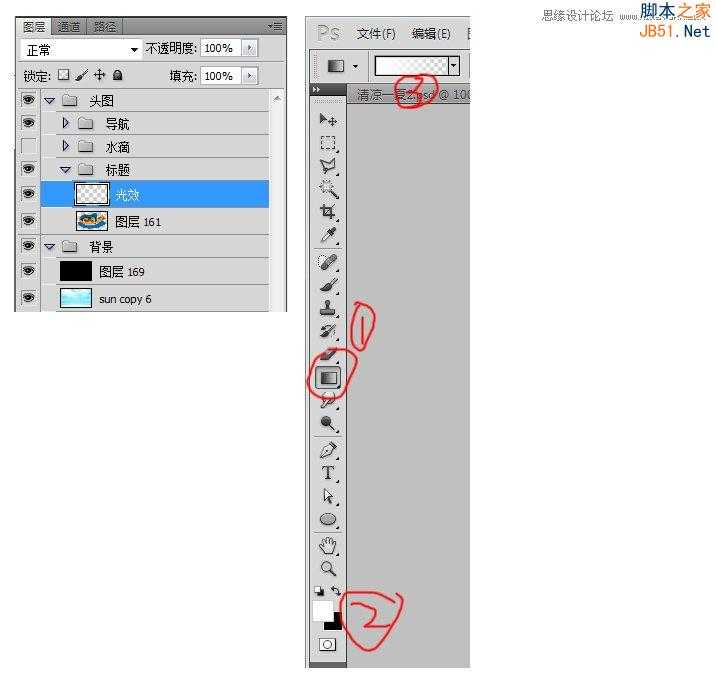Show the hidden 水滴 group
716x679 pixels.
tap(28, 146)
